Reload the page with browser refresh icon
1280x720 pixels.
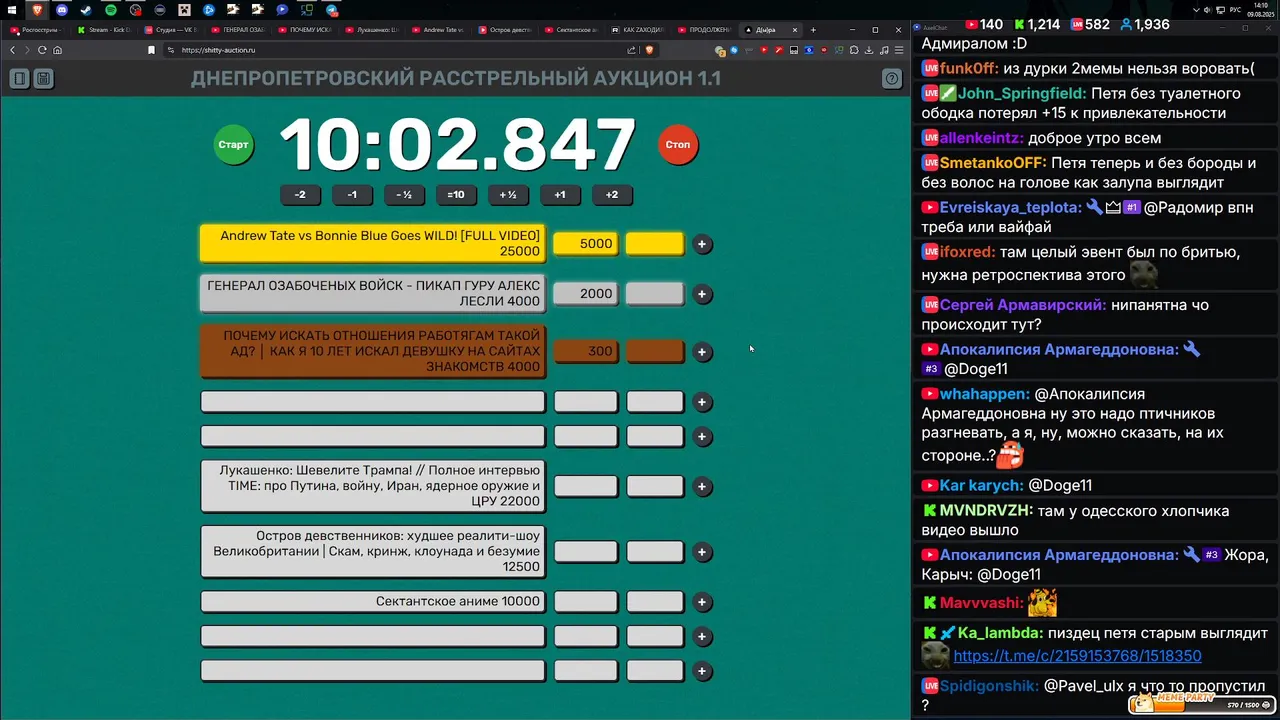42,50
